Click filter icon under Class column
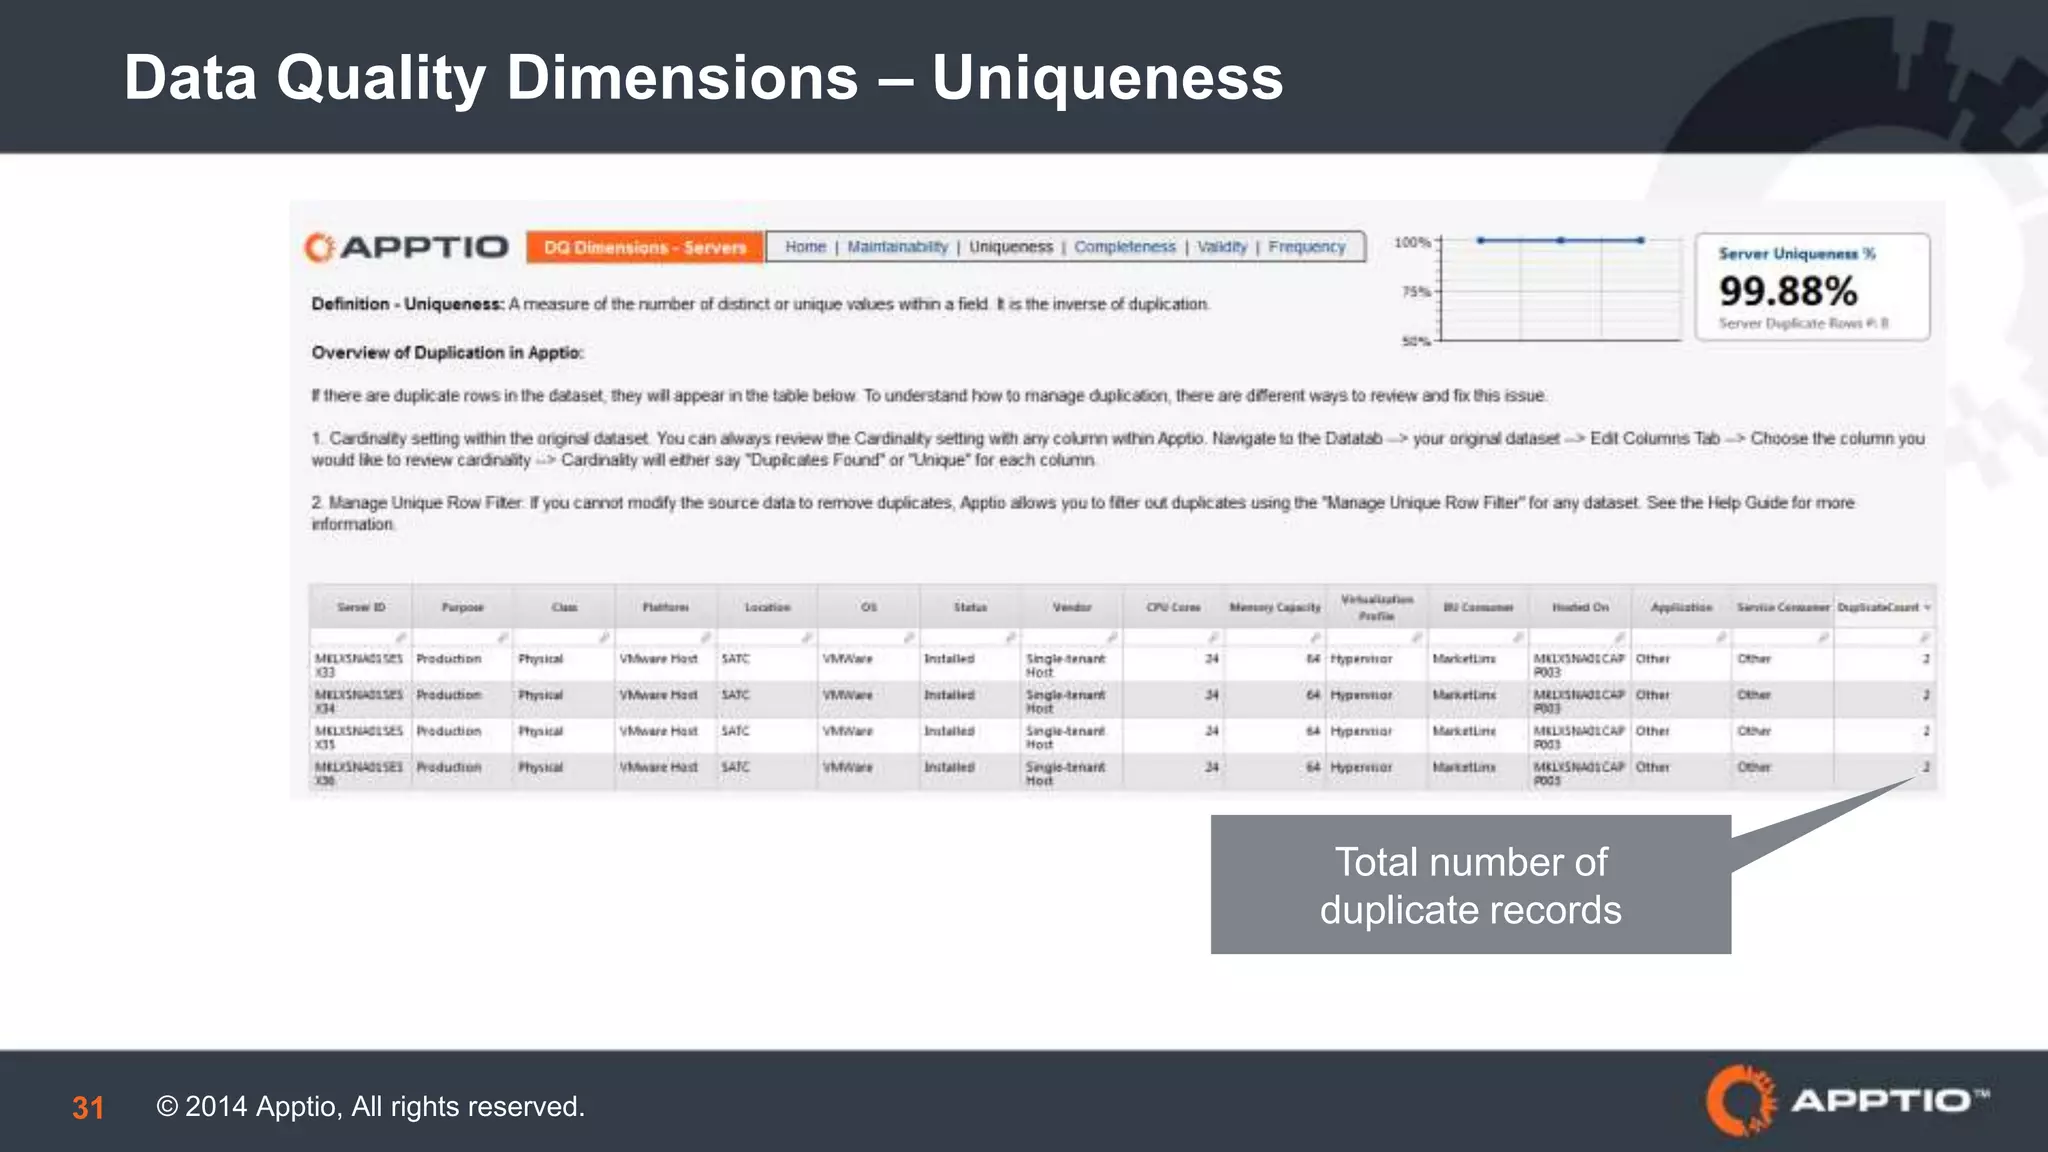Viewport: 2048px width, 1152px height. pyautogui.click(x=604, y=637)
